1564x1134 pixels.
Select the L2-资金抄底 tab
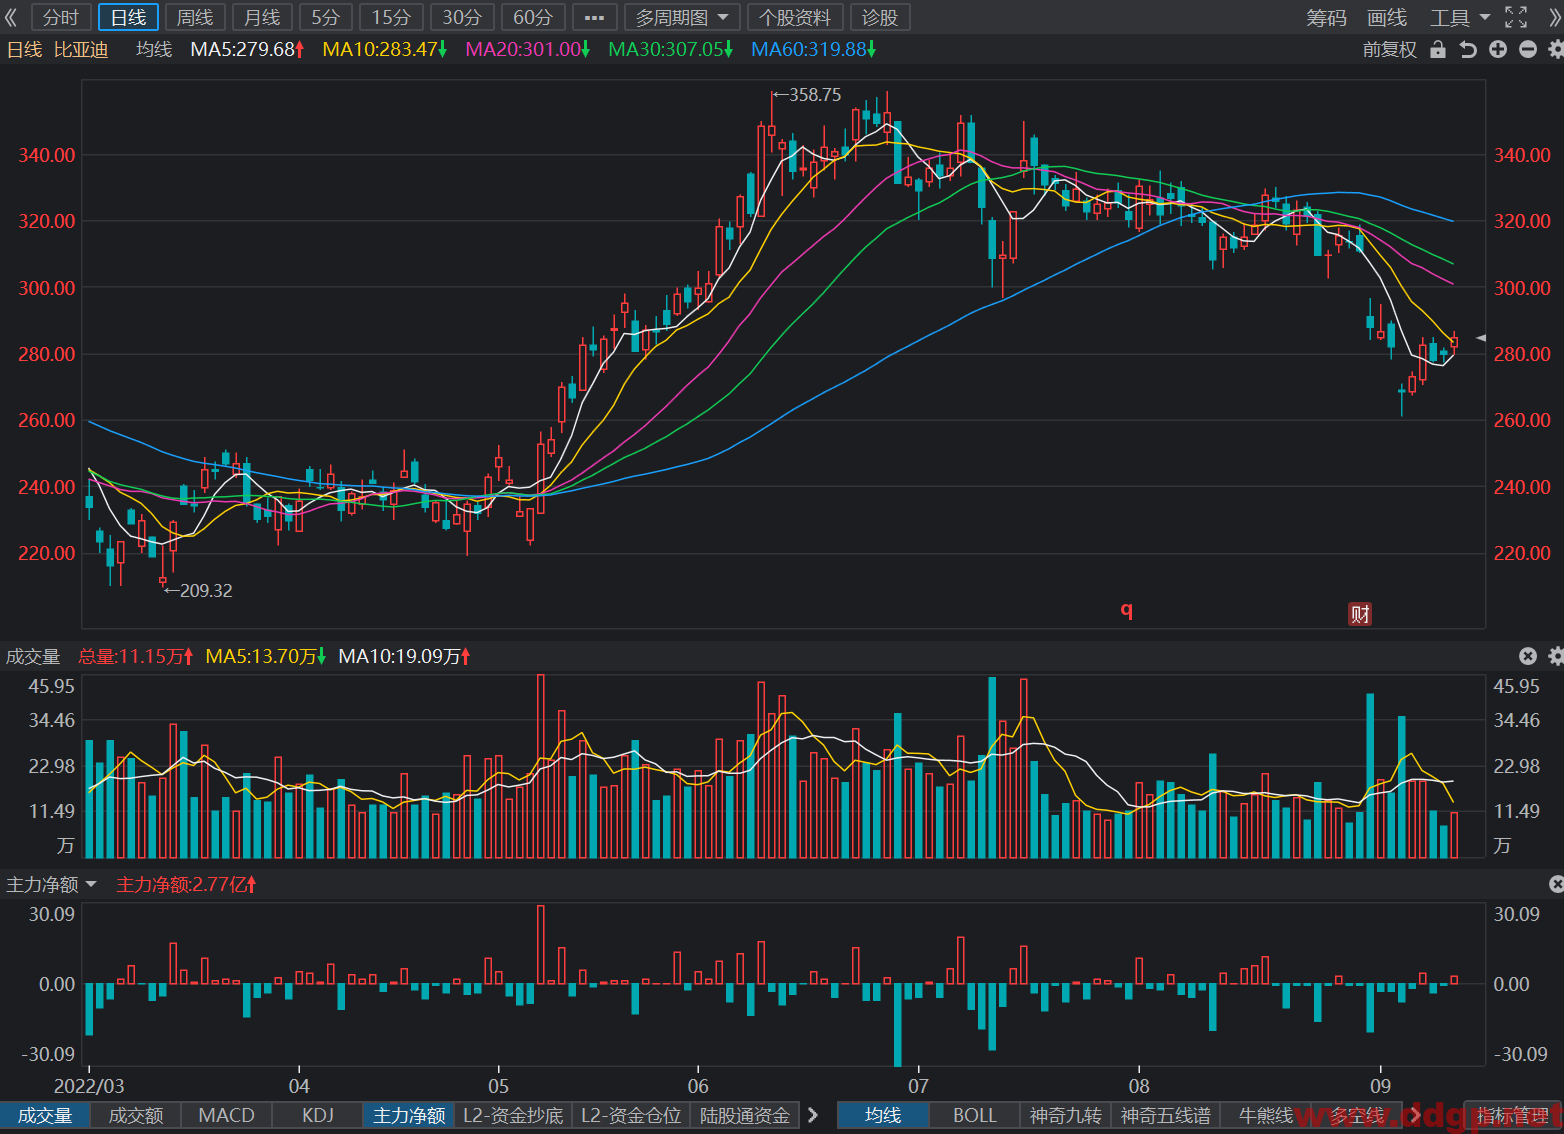[x=513, y=1115]
